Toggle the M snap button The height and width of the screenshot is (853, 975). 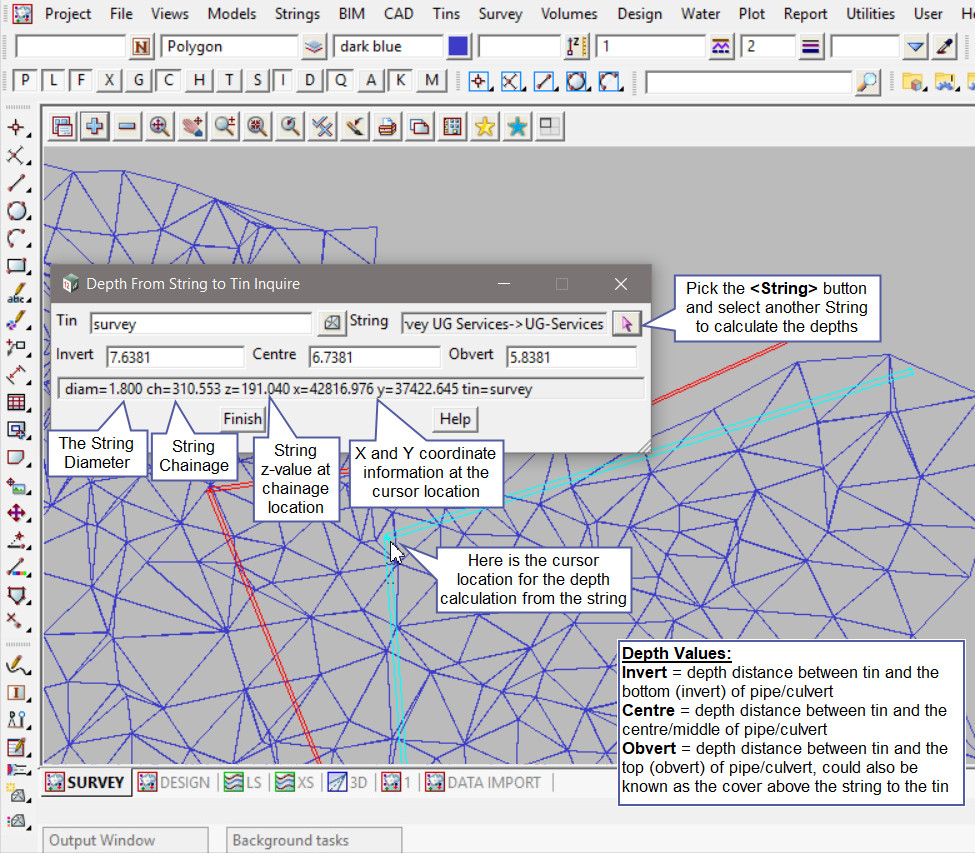click(431, 81)
